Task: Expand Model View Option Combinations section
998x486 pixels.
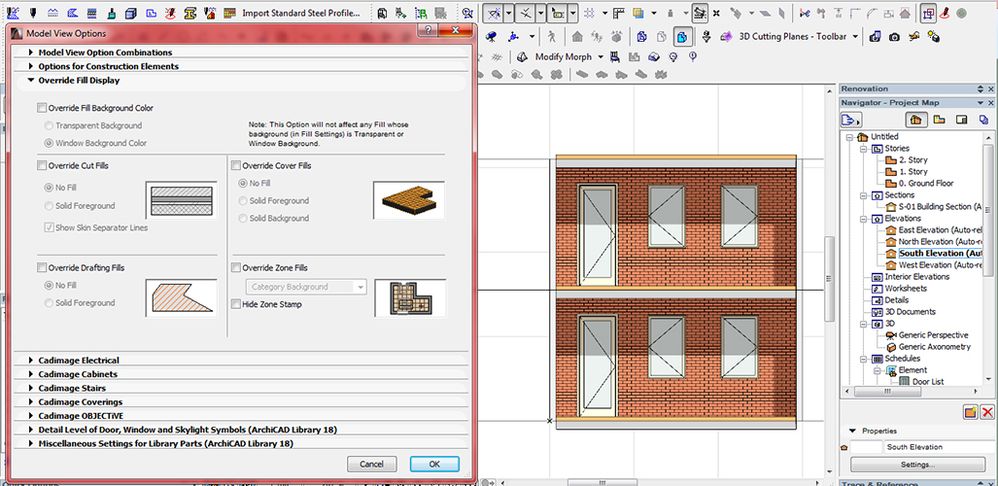Action: pyautogui.click(x=105, y=52)
